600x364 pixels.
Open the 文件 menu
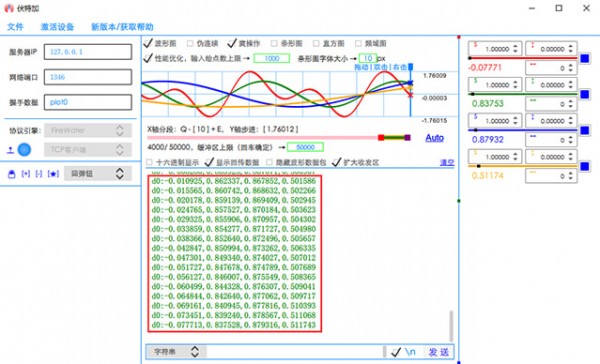tap(15, 27)
